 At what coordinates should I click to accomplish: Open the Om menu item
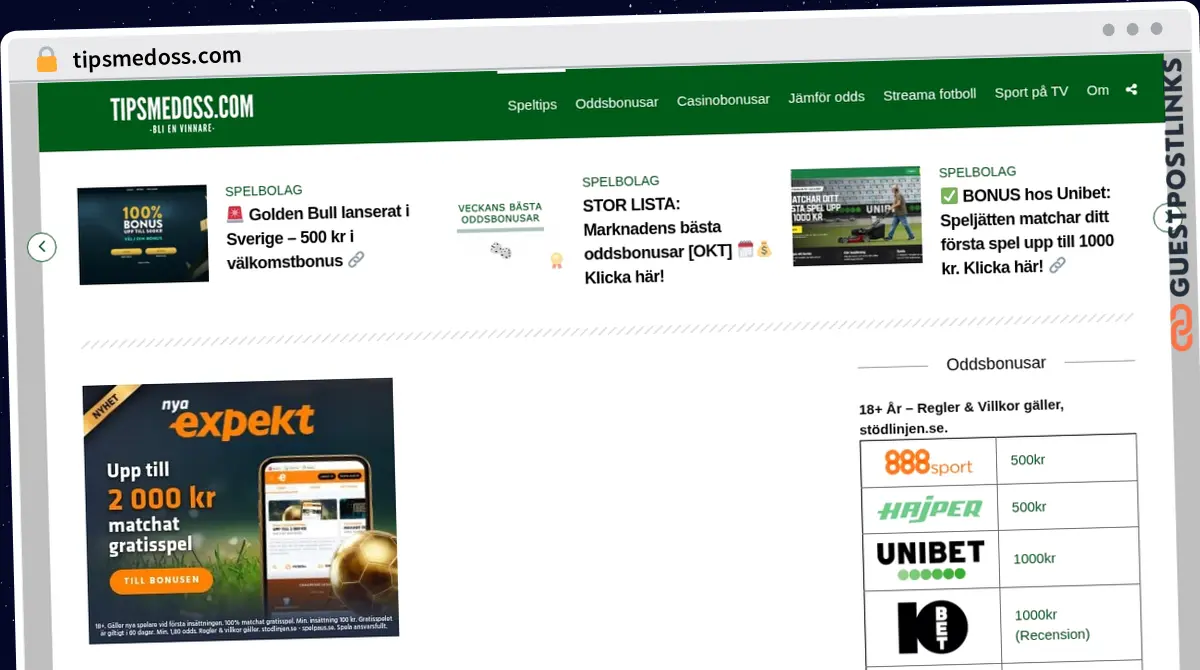pyautogui.click(x=1098, y=90)
